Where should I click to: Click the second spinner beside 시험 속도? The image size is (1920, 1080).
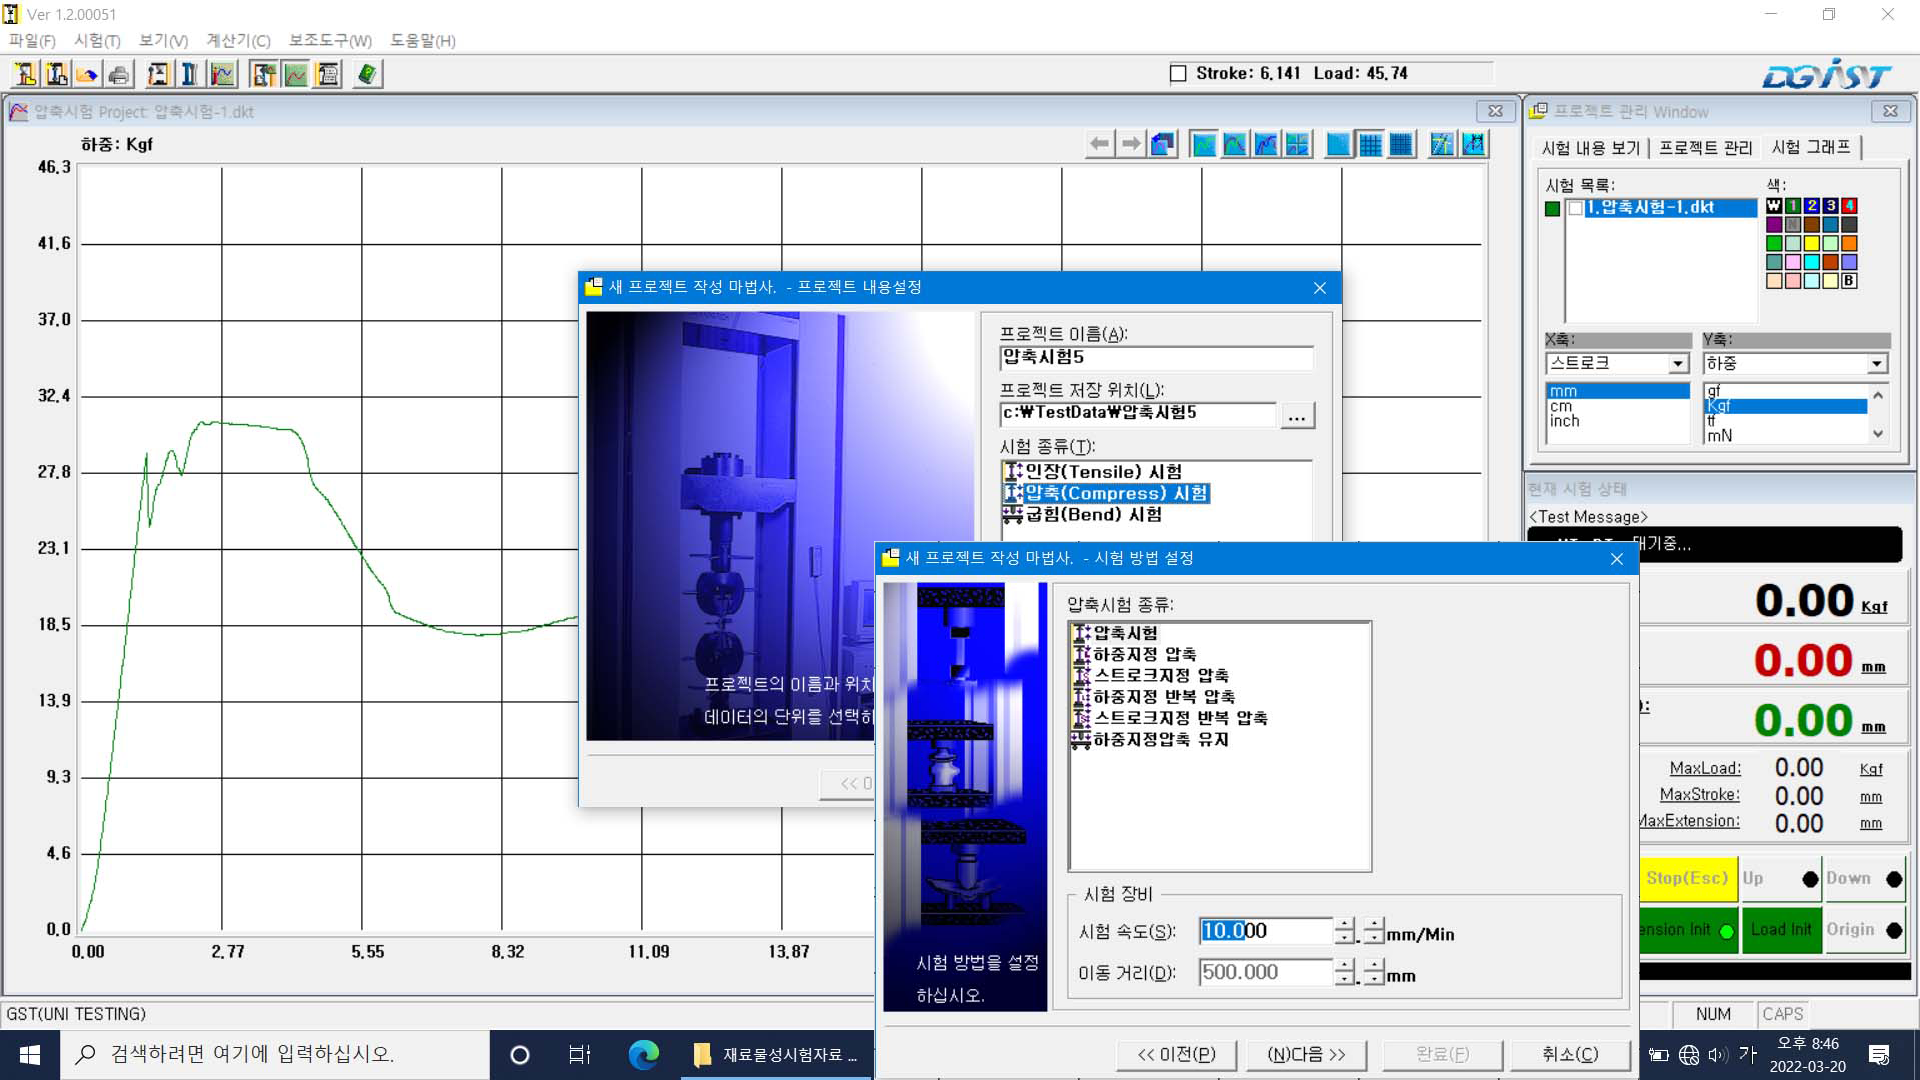coord(1374,931)
